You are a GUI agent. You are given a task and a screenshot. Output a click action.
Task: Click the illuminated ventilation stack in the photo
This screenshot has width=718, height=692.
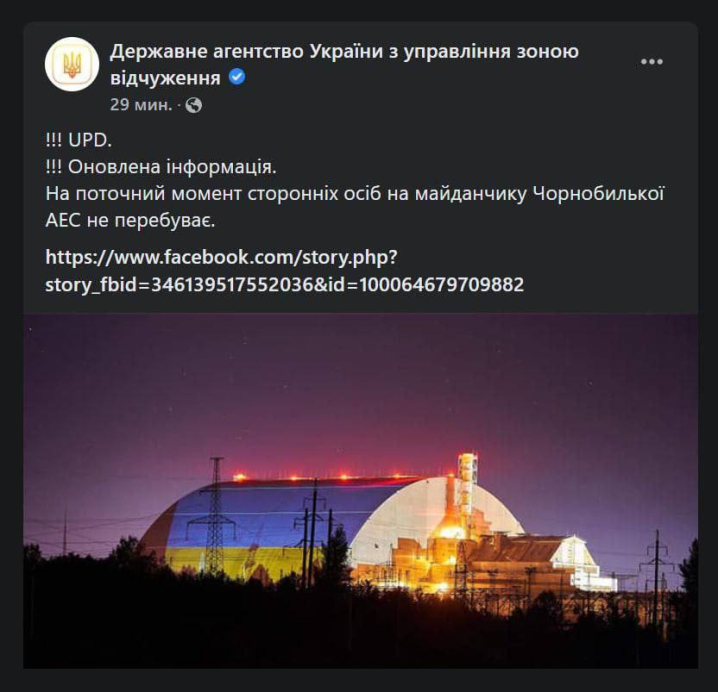click(x=467, y=490)
